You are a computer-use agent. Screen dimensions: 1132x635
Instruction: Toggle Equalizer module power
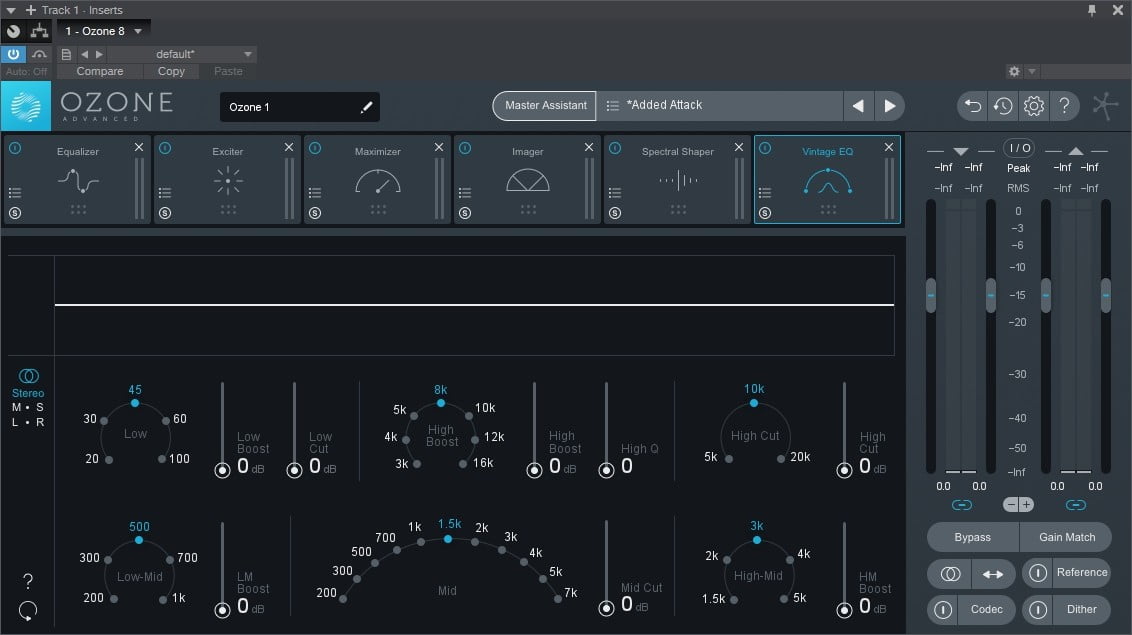coord(15,148)
